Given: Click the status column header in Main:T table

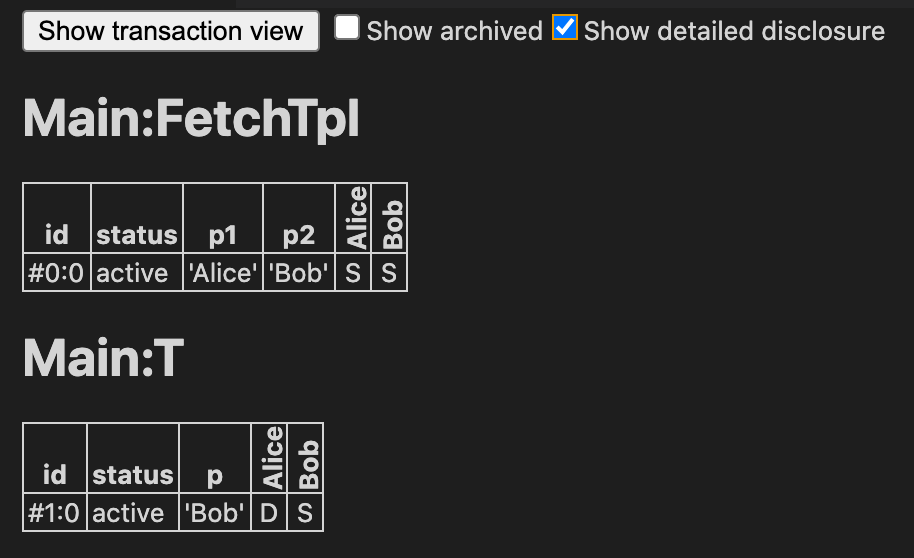Looking at the screenshot, I should point(133,475).
